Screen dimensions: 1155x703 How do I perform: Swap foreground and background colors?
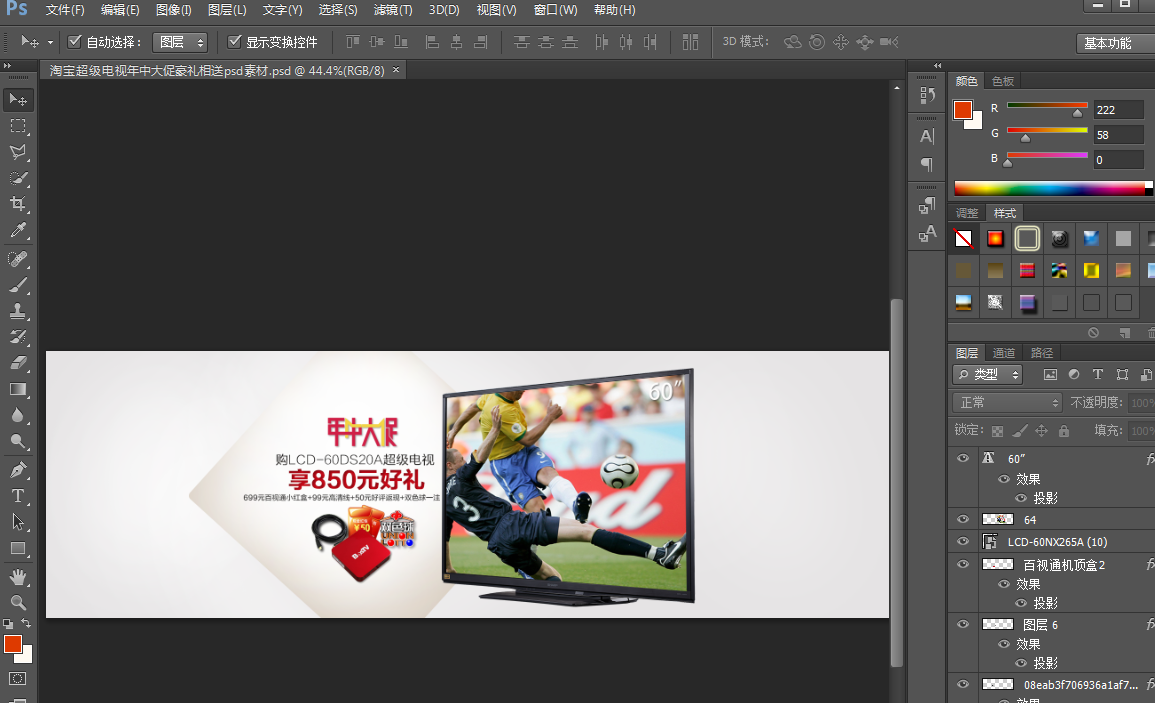(26, 623)
